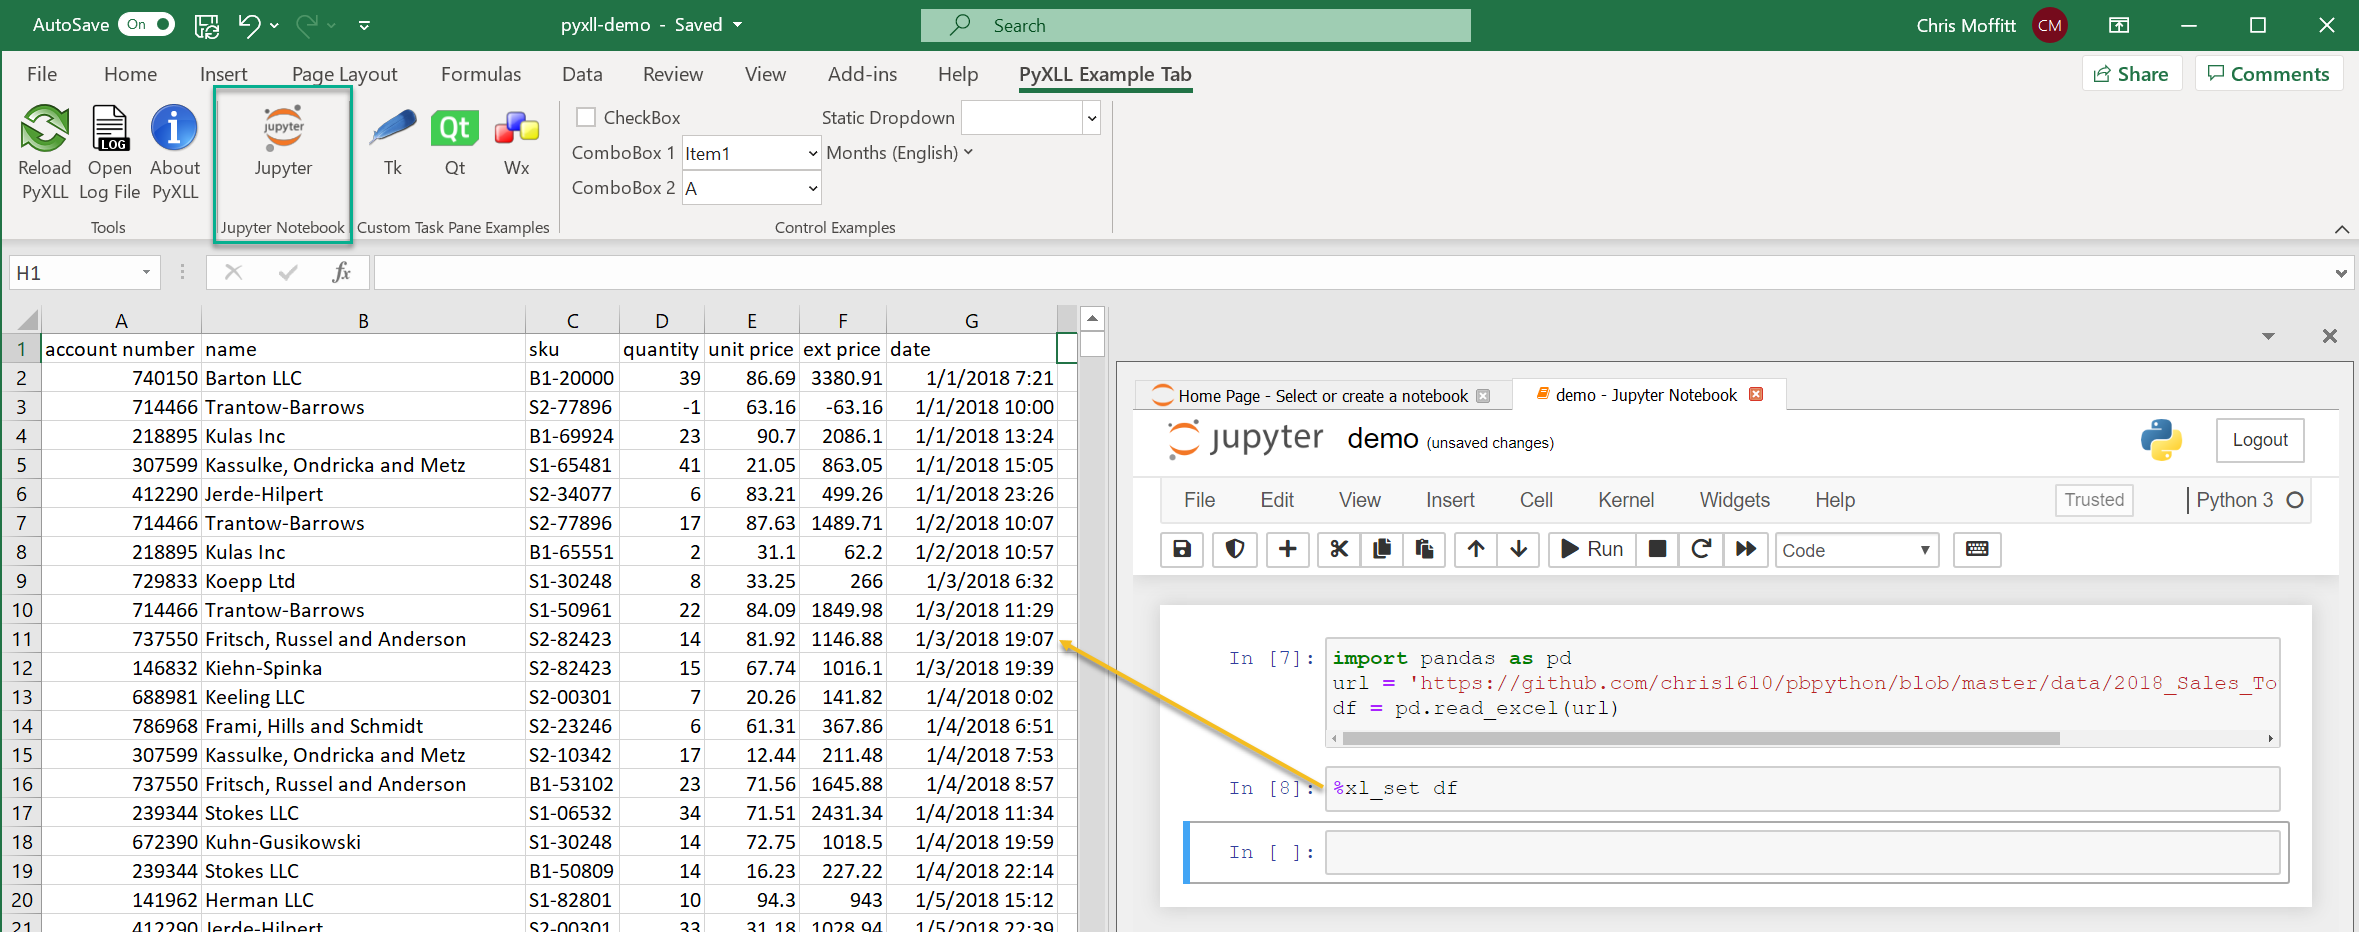Click the empty notebook input cell
The width and height of the screenshot is (2359, 932).
1801,853
